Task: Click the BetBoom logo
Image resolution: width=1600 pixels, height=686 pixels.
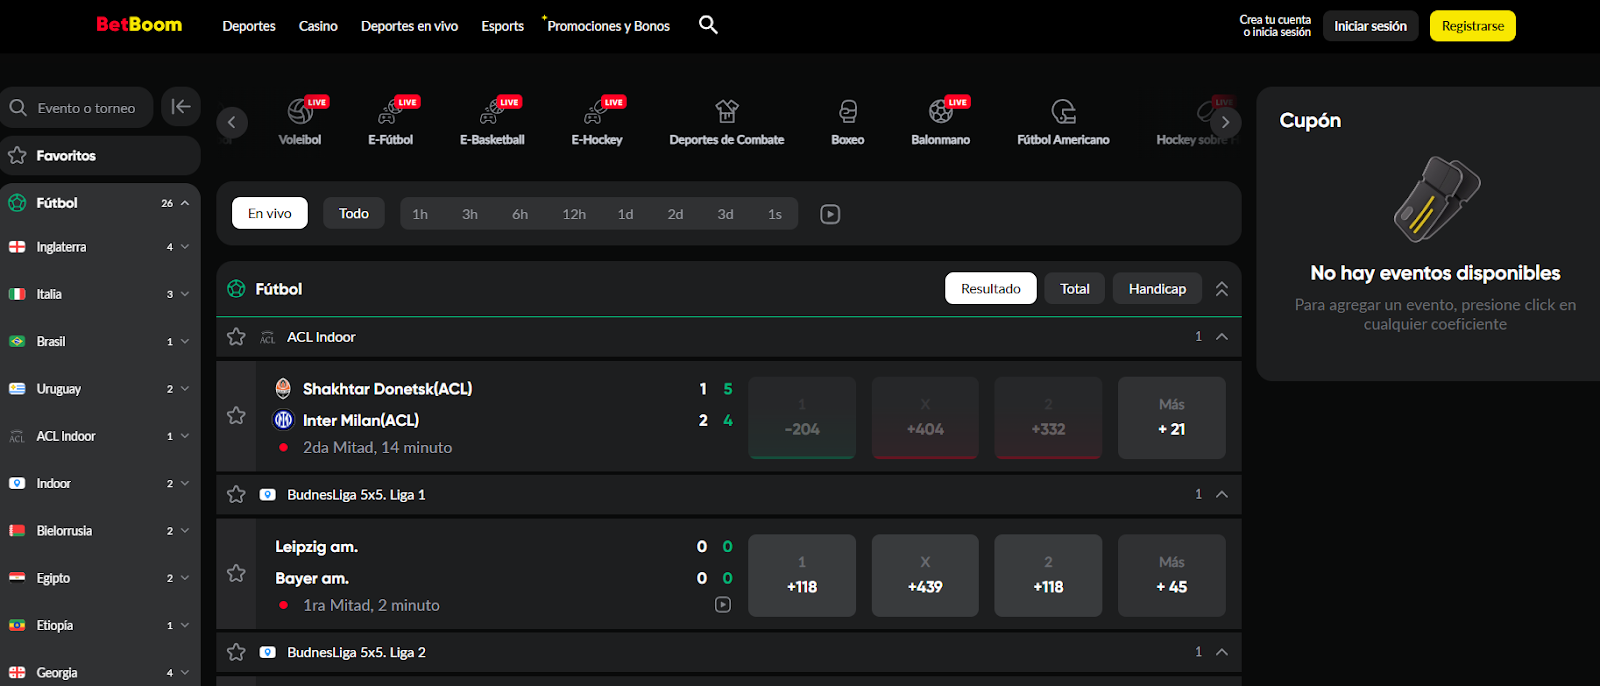Action: (x=139, y=25)
